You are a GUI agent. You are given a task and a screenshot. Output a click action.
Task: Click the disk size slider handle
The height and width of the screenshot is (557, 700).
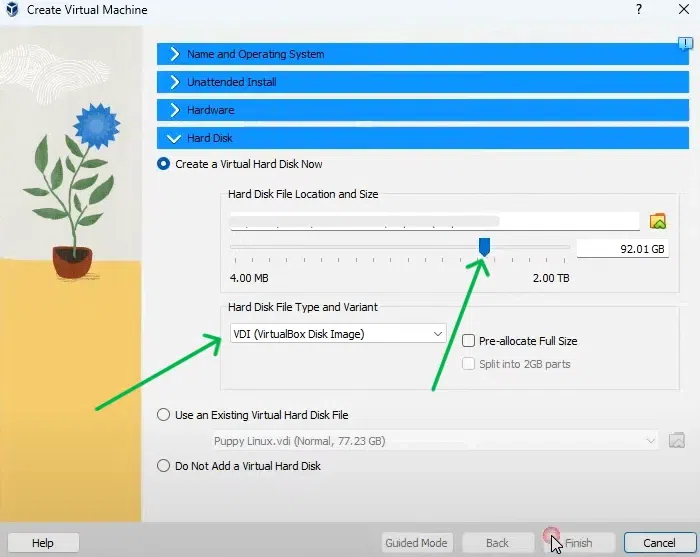484,247
